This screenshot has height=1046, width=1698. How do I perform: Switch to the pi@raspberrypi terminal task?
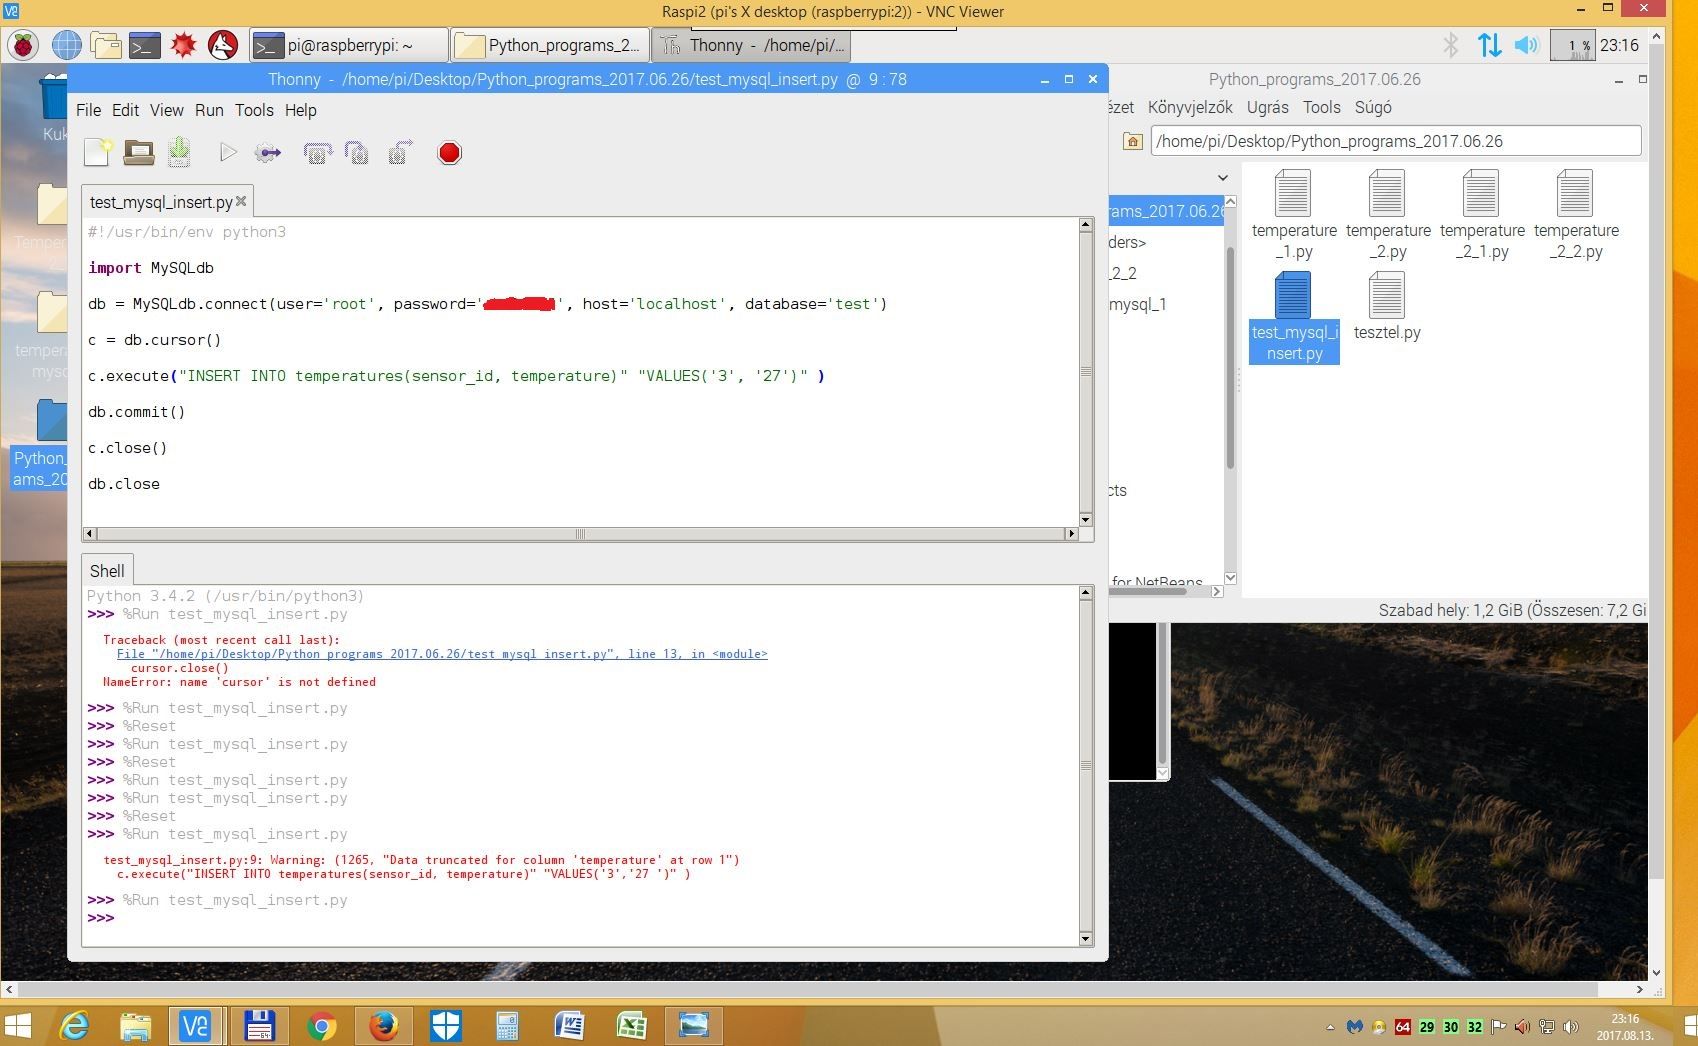[x=348, y=45]
